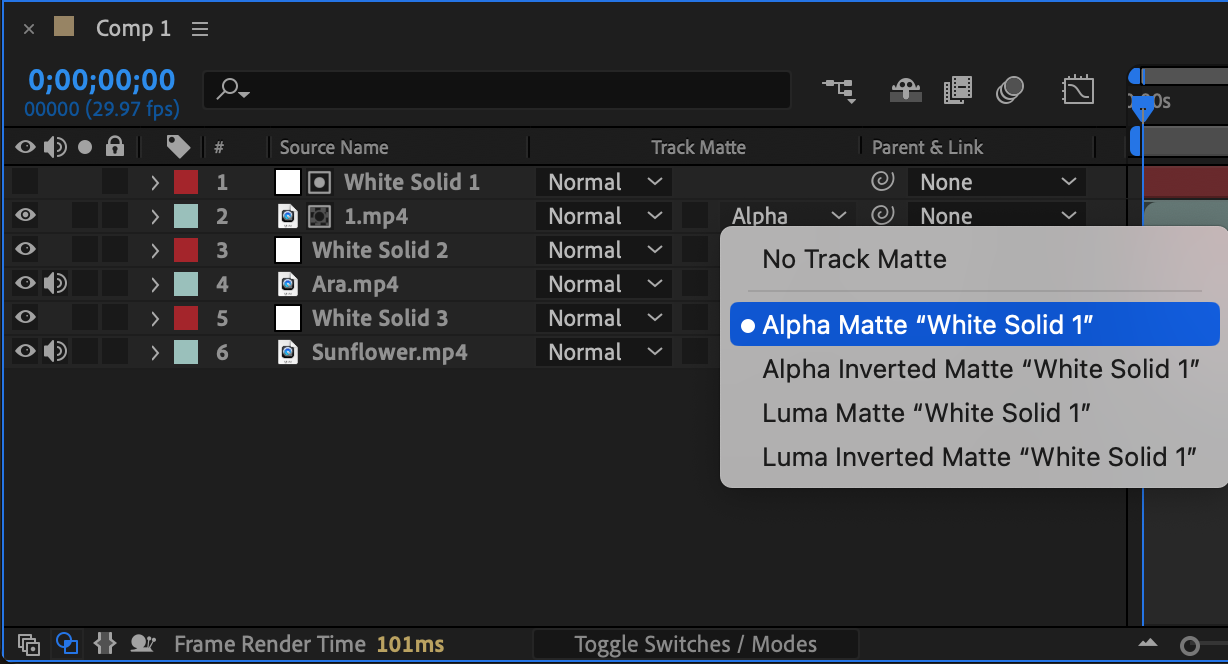
Task: Mute audio of Ara.mp4 layer
Action: coord(55,284)
